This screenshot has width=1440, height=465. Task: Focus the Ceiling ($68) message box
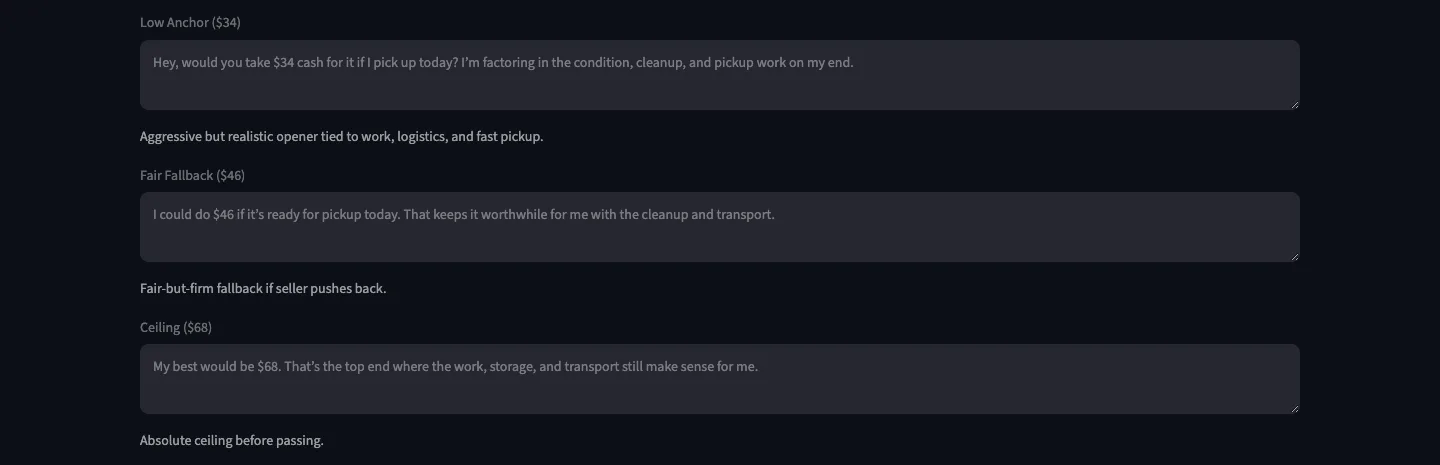coord(720,379)
